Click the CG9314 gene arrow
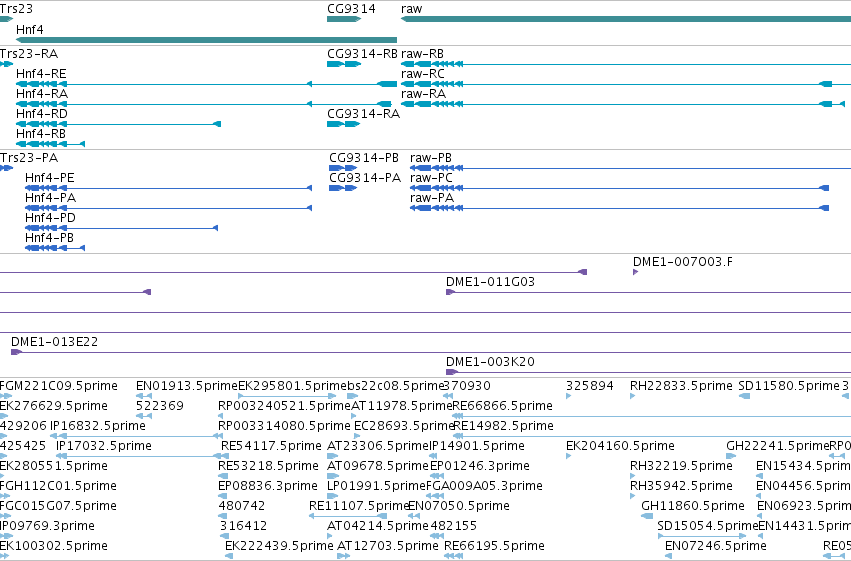Screen dimensions: 851x561 point(344,19)
